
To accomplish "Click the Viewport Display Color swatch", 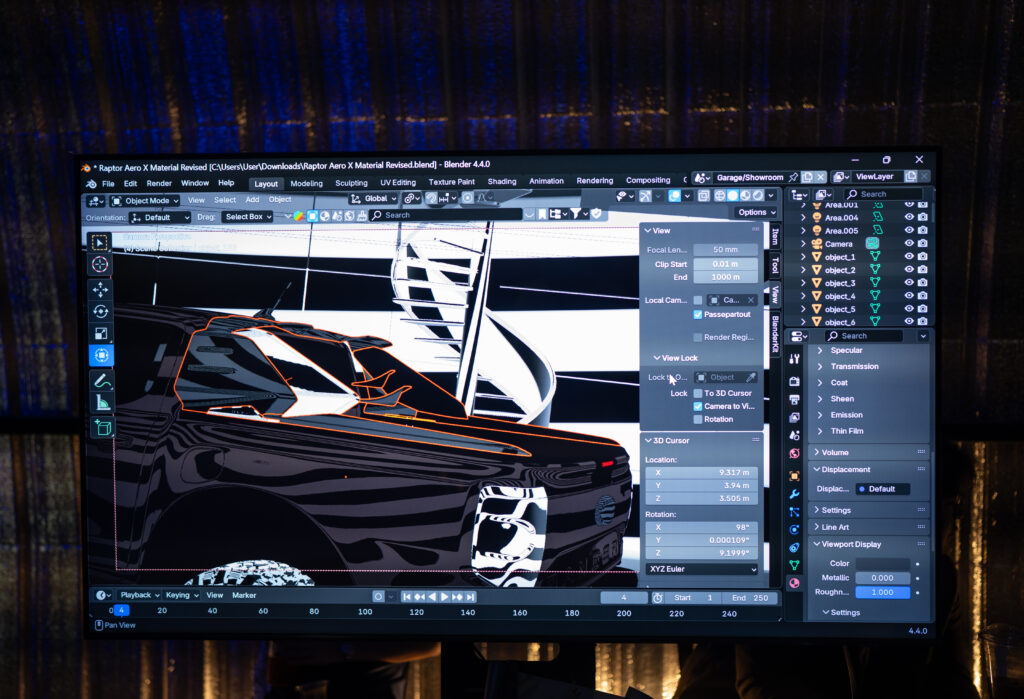I will [x=882, y=564].
